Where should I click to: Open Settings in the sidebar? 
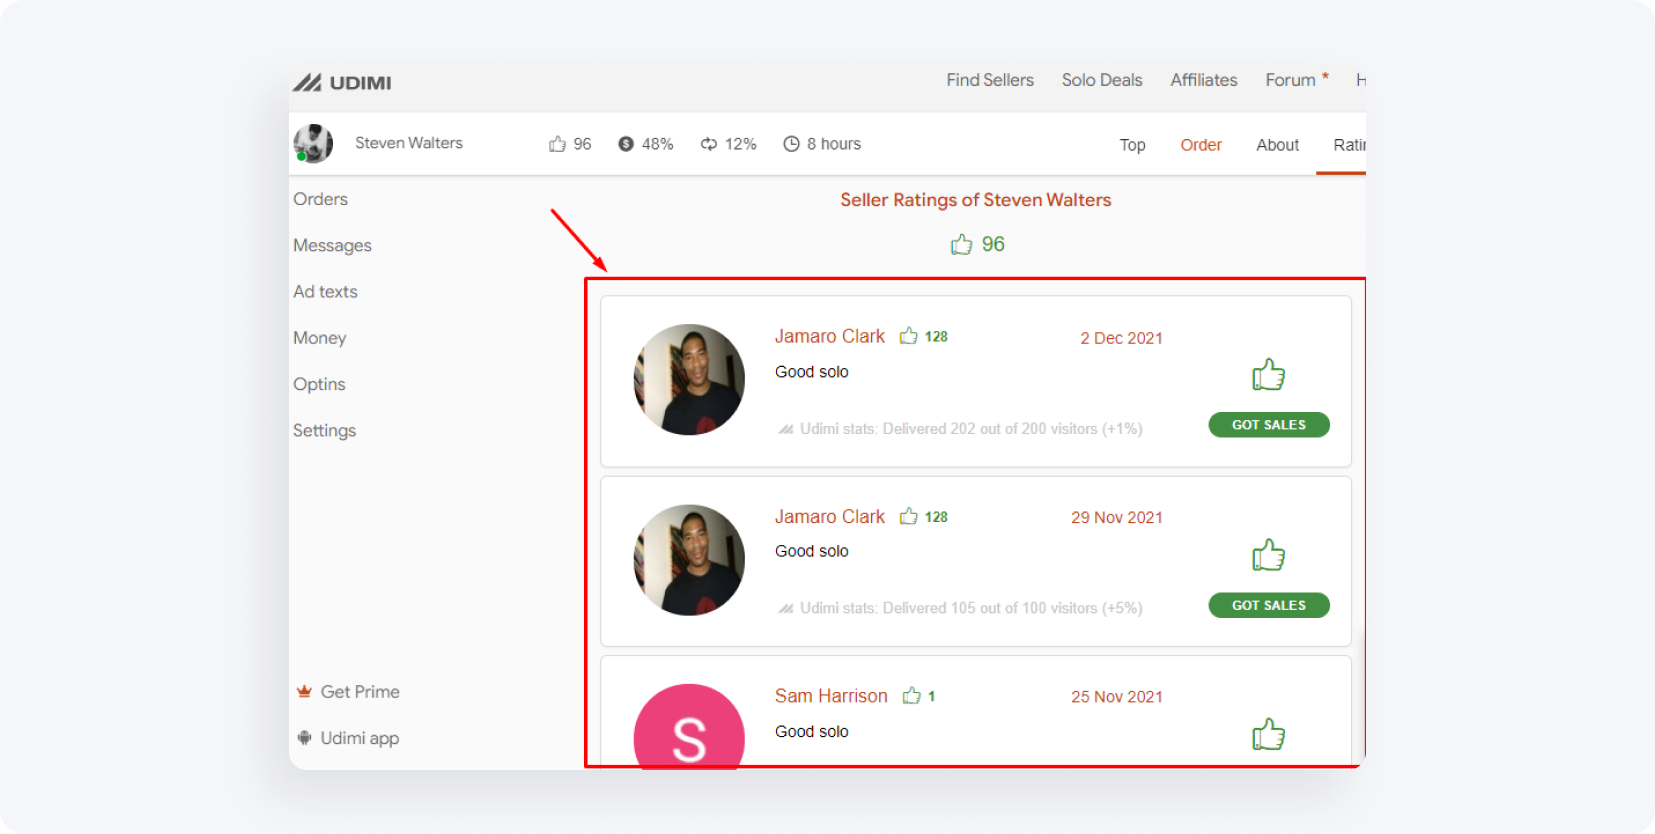click(x=324, y=430)
